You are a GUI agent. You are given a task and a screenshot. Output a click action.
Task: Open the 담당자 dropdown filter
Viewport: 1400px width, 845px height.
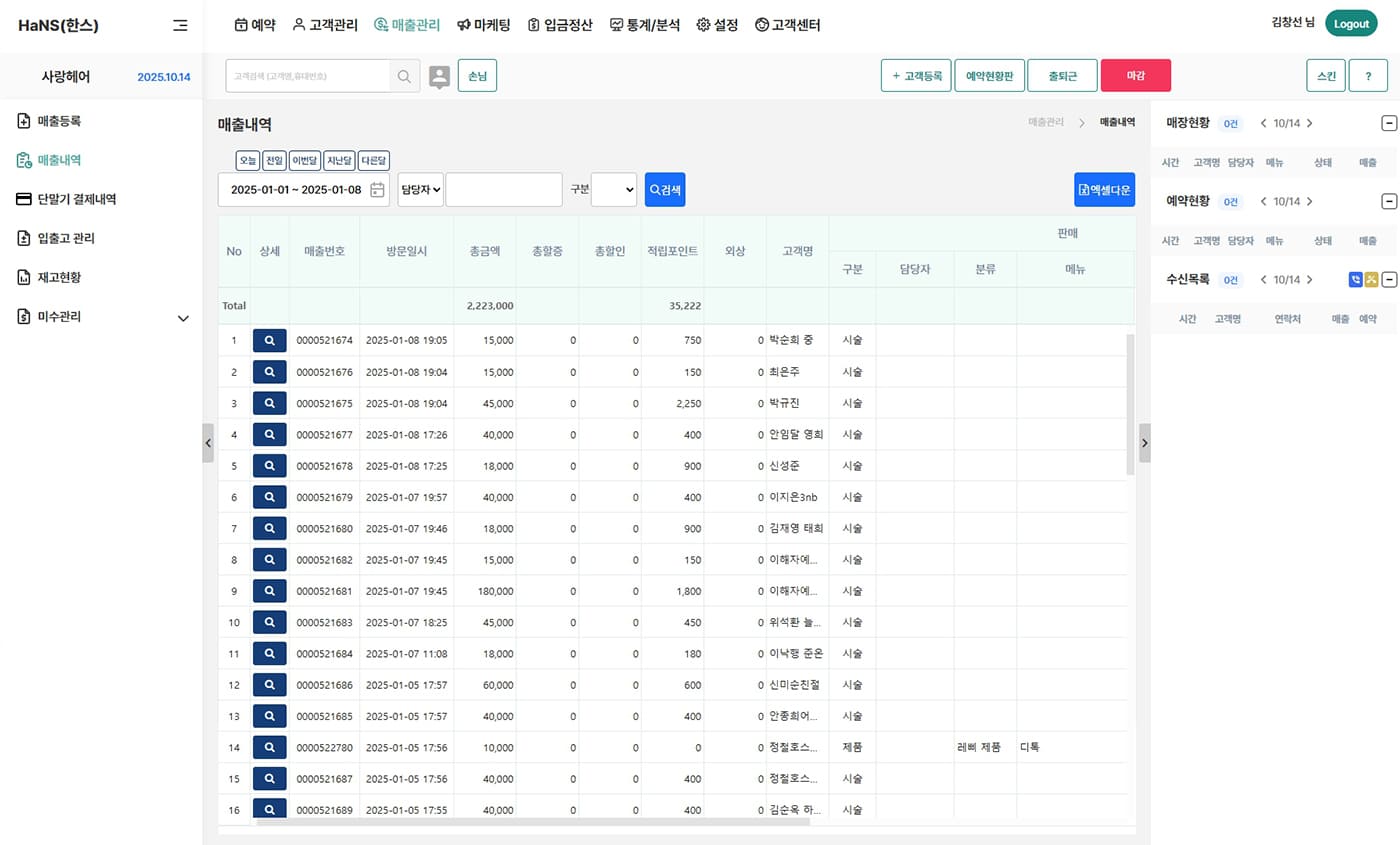[x=420, y=190]
